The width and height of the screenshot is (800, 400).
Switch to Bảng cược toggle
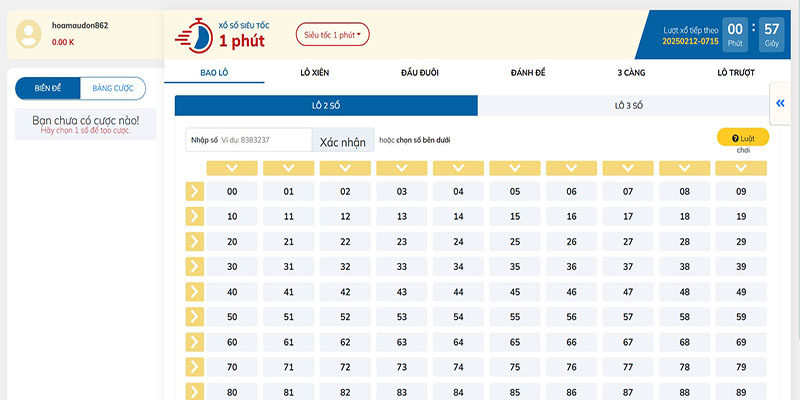[x=112, y=88]
